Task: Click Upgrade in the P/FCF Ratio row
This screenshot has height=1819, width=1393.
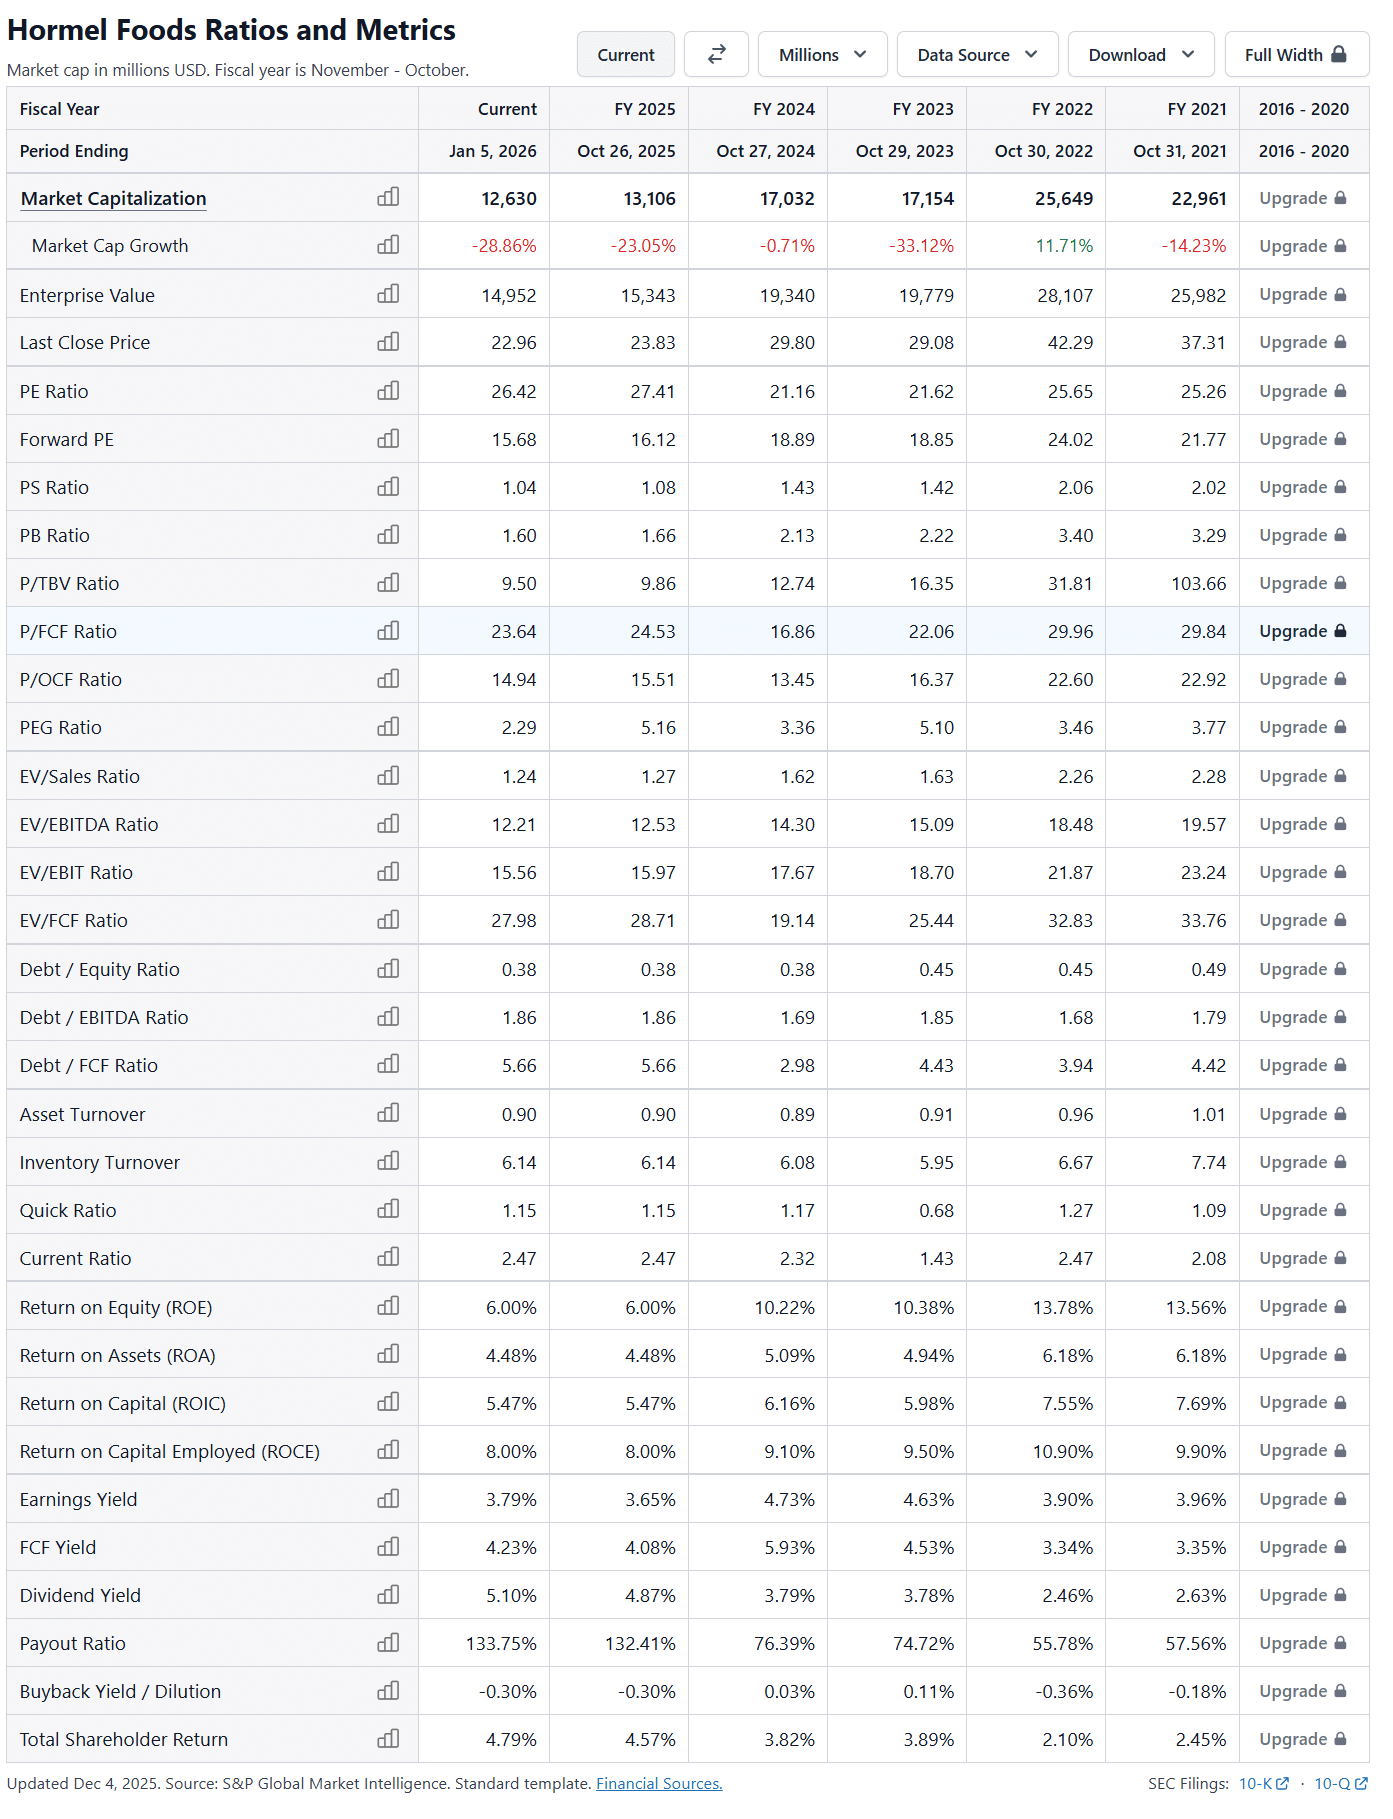Action: click(x=1303, y=631)
